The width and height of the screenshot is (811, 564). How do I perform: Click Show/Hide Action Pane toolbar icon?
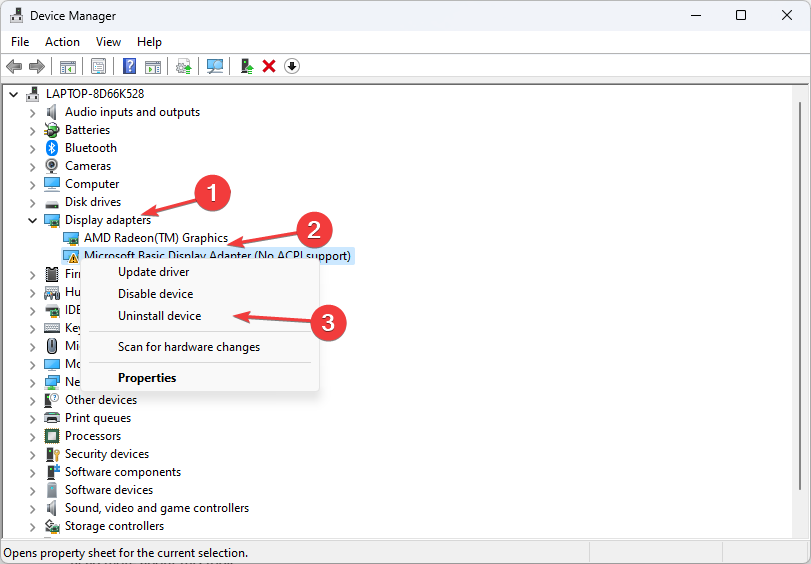point(153,66)
